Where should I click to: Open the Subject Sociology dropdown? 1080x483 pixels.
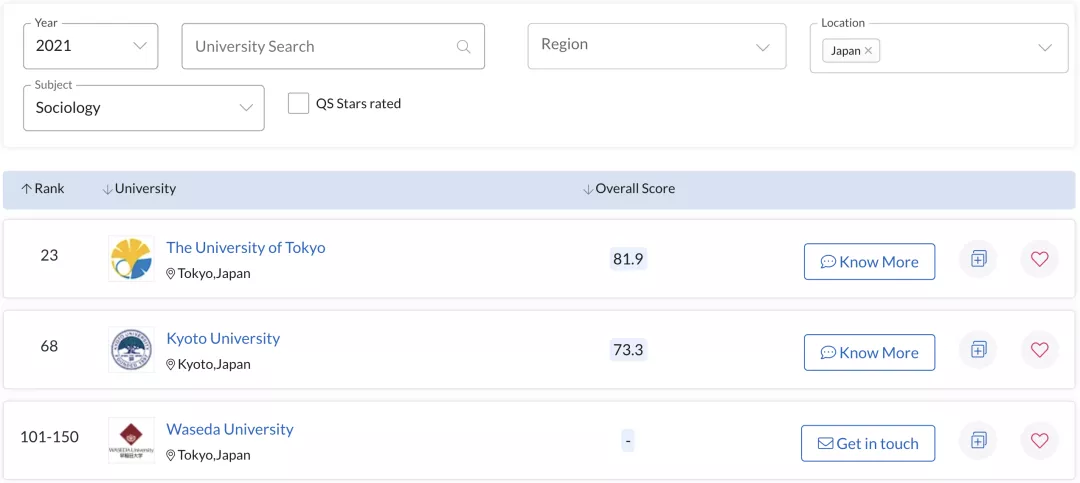point(144,108)
